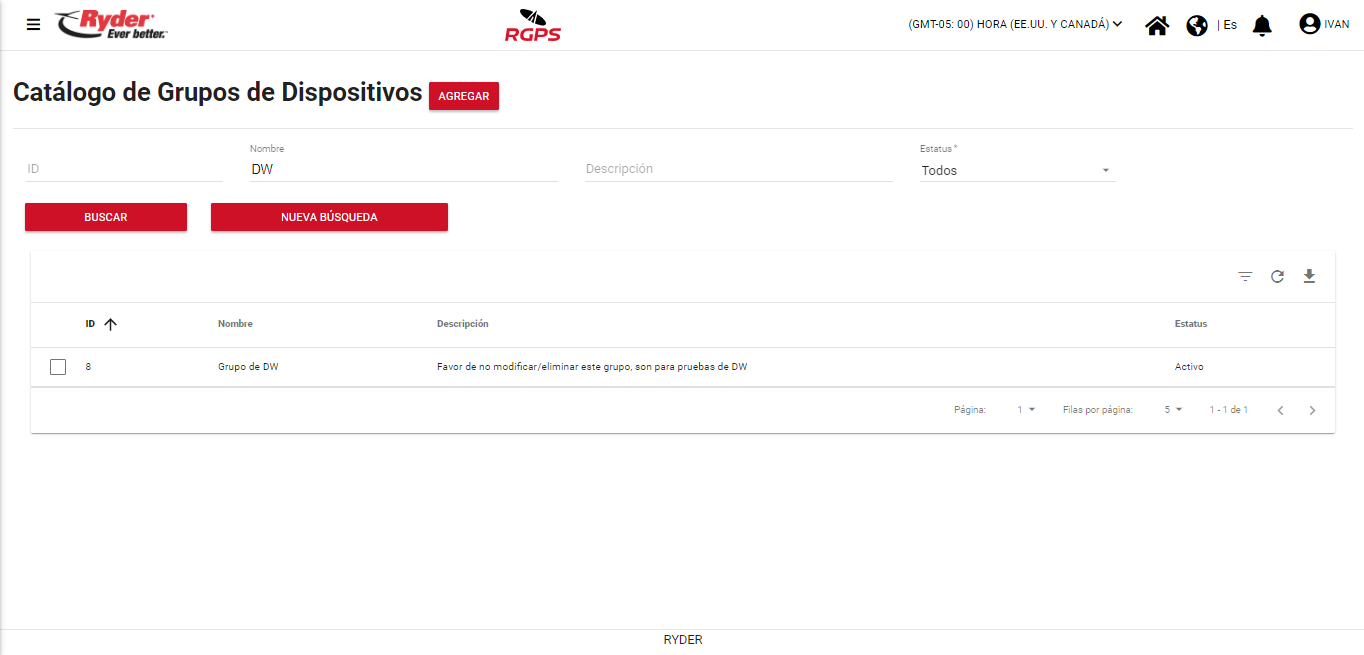
Task: Click the Buscar button
Action: (106, 217)
